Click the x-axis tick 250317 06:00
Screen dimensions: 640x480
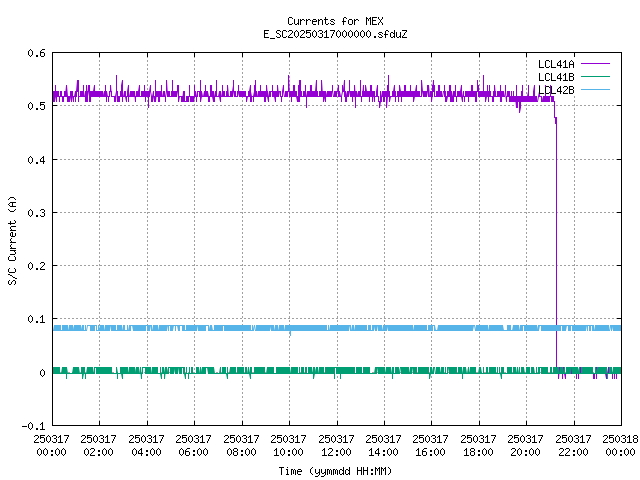tap(193, 445)
